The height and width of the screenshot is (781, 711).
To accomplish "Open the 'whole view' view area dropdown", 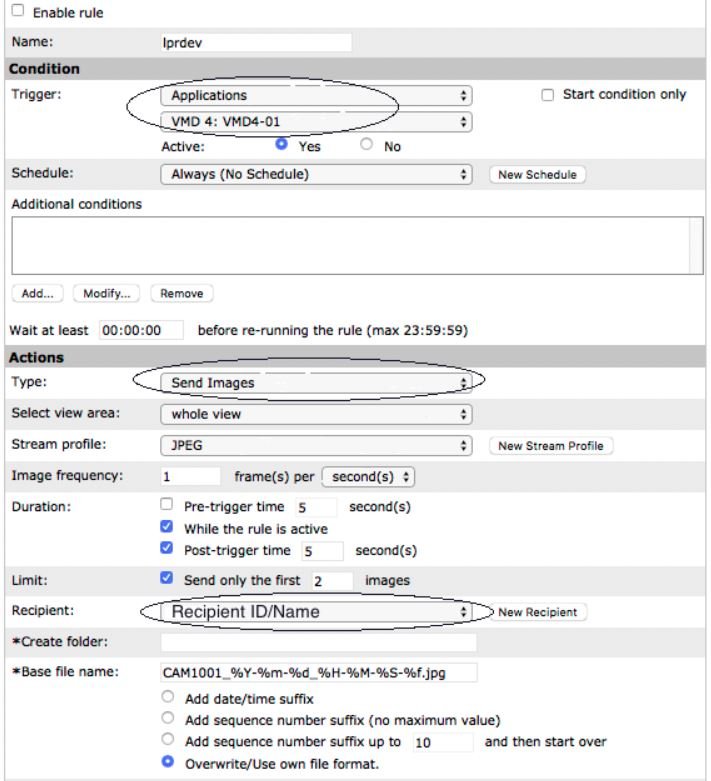I will [316, 414].
